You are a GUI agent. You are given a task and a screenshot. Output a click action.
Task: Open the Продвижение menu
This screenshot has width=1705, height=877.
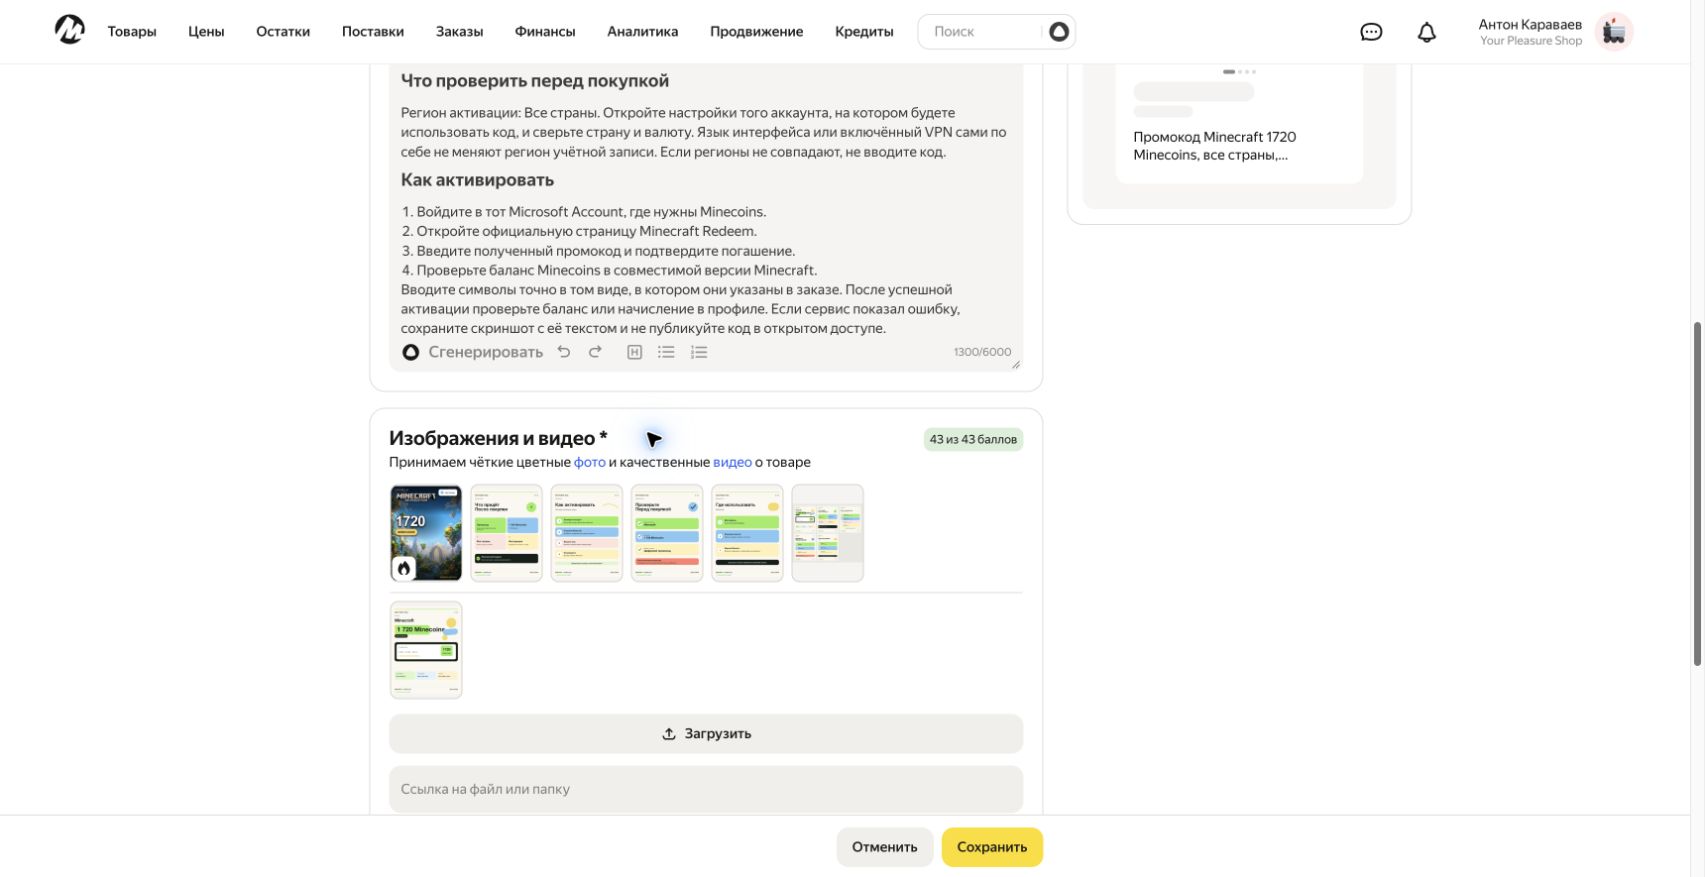756,31
